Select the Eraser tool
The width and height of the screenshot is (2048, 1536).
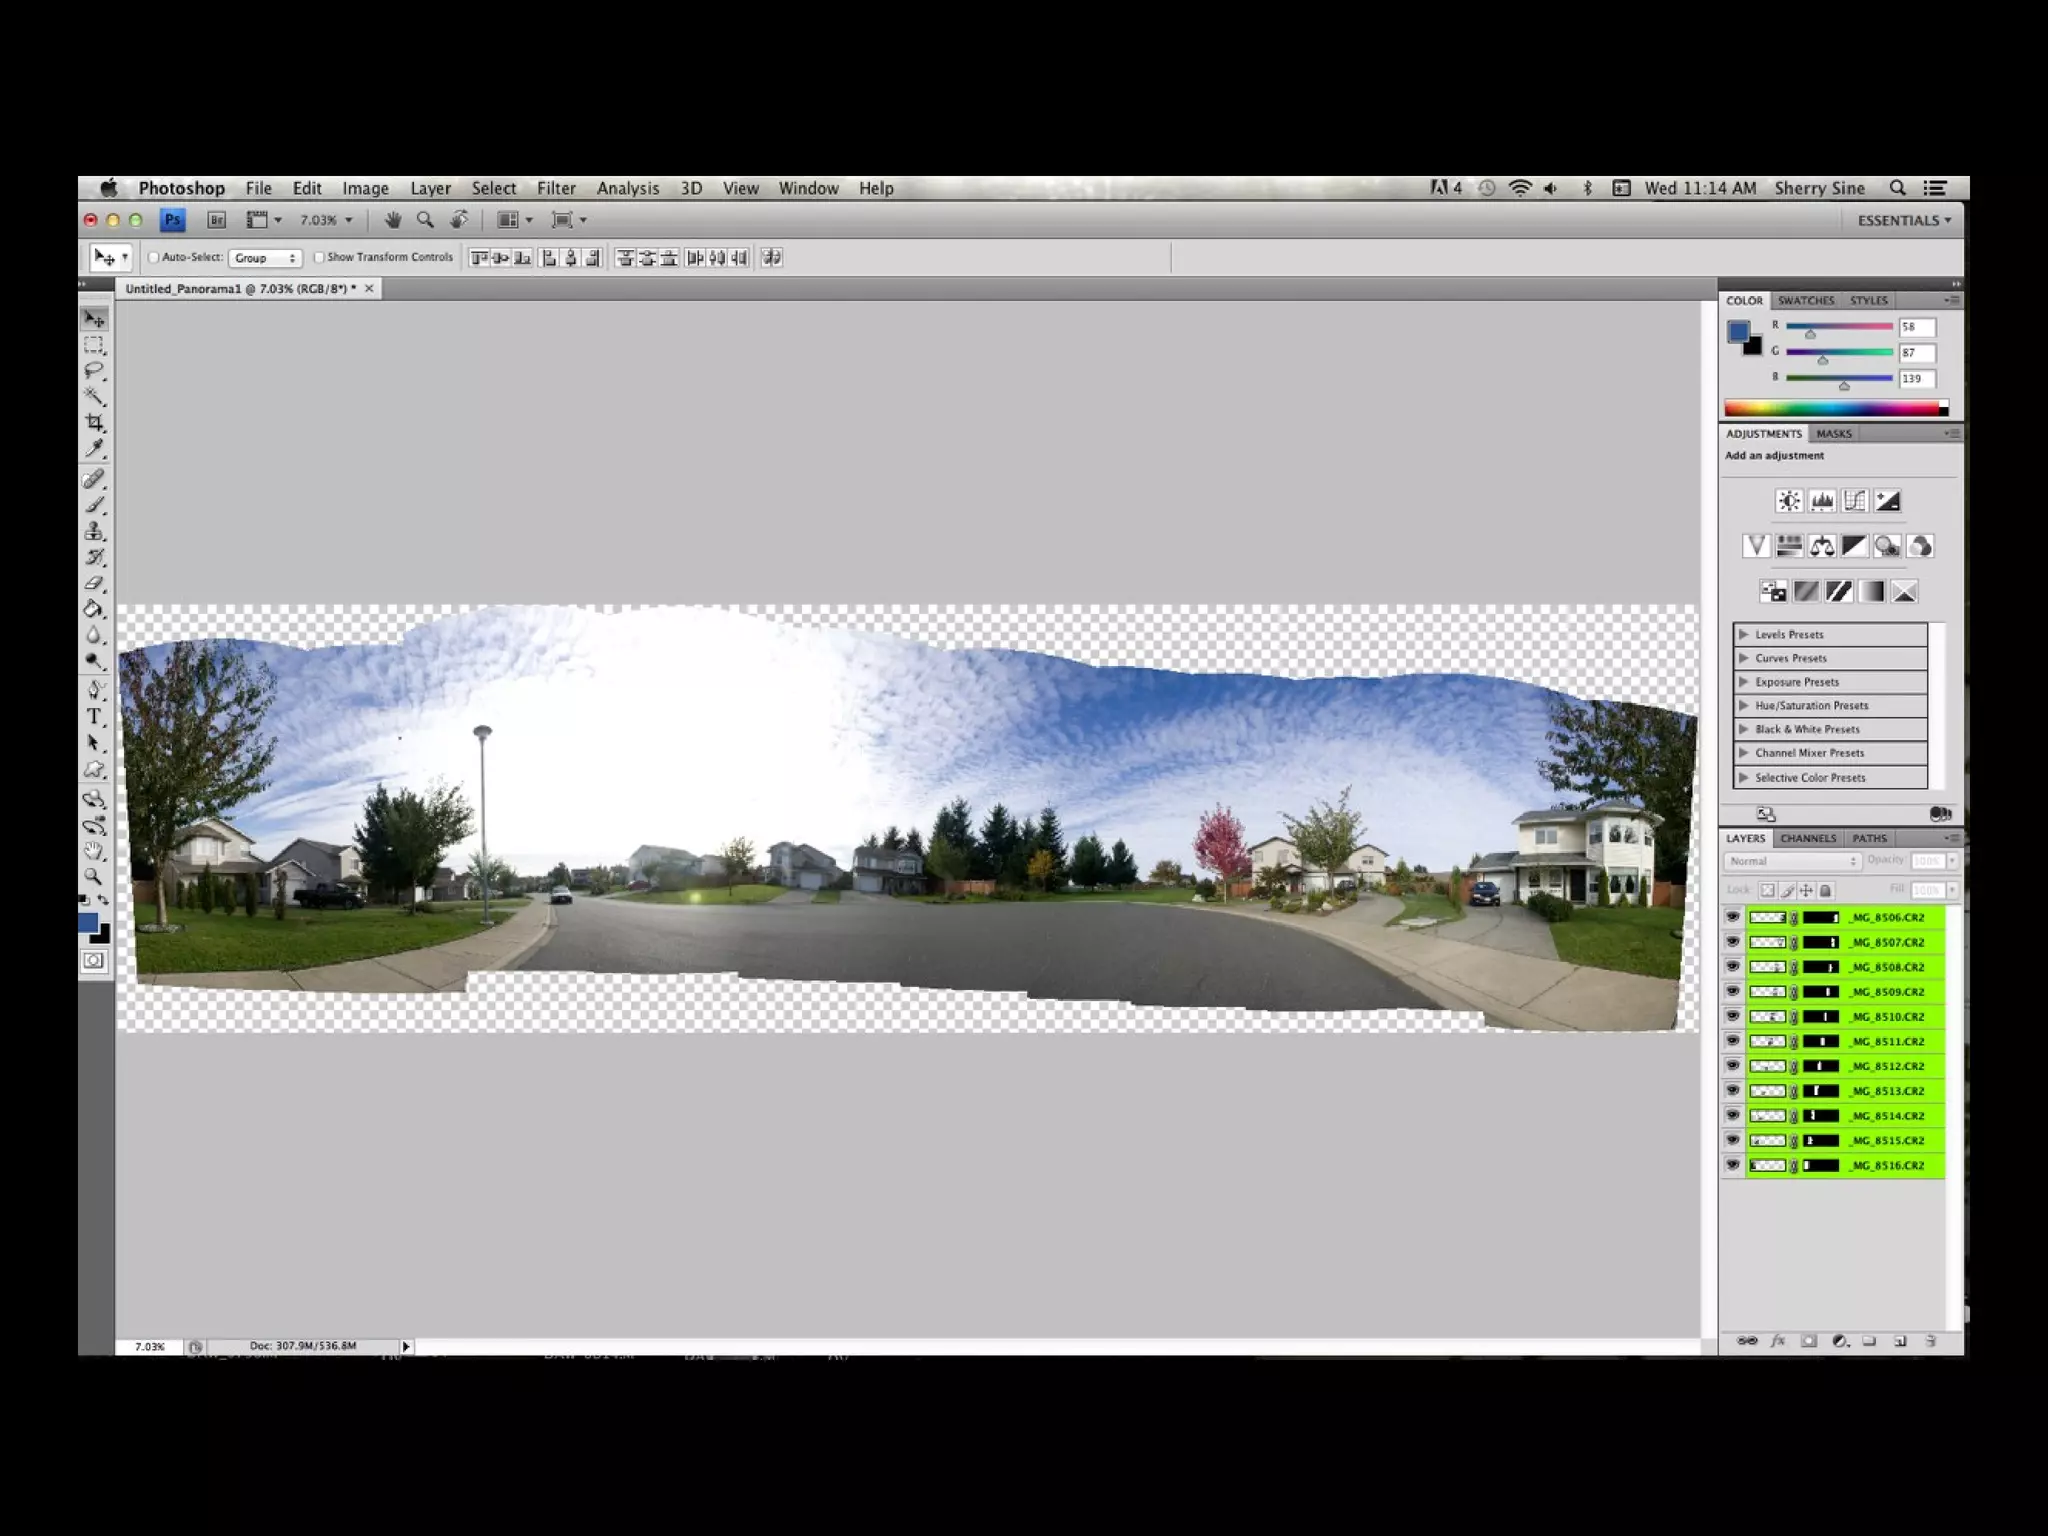pyautogui.click(x=95, y=583)
